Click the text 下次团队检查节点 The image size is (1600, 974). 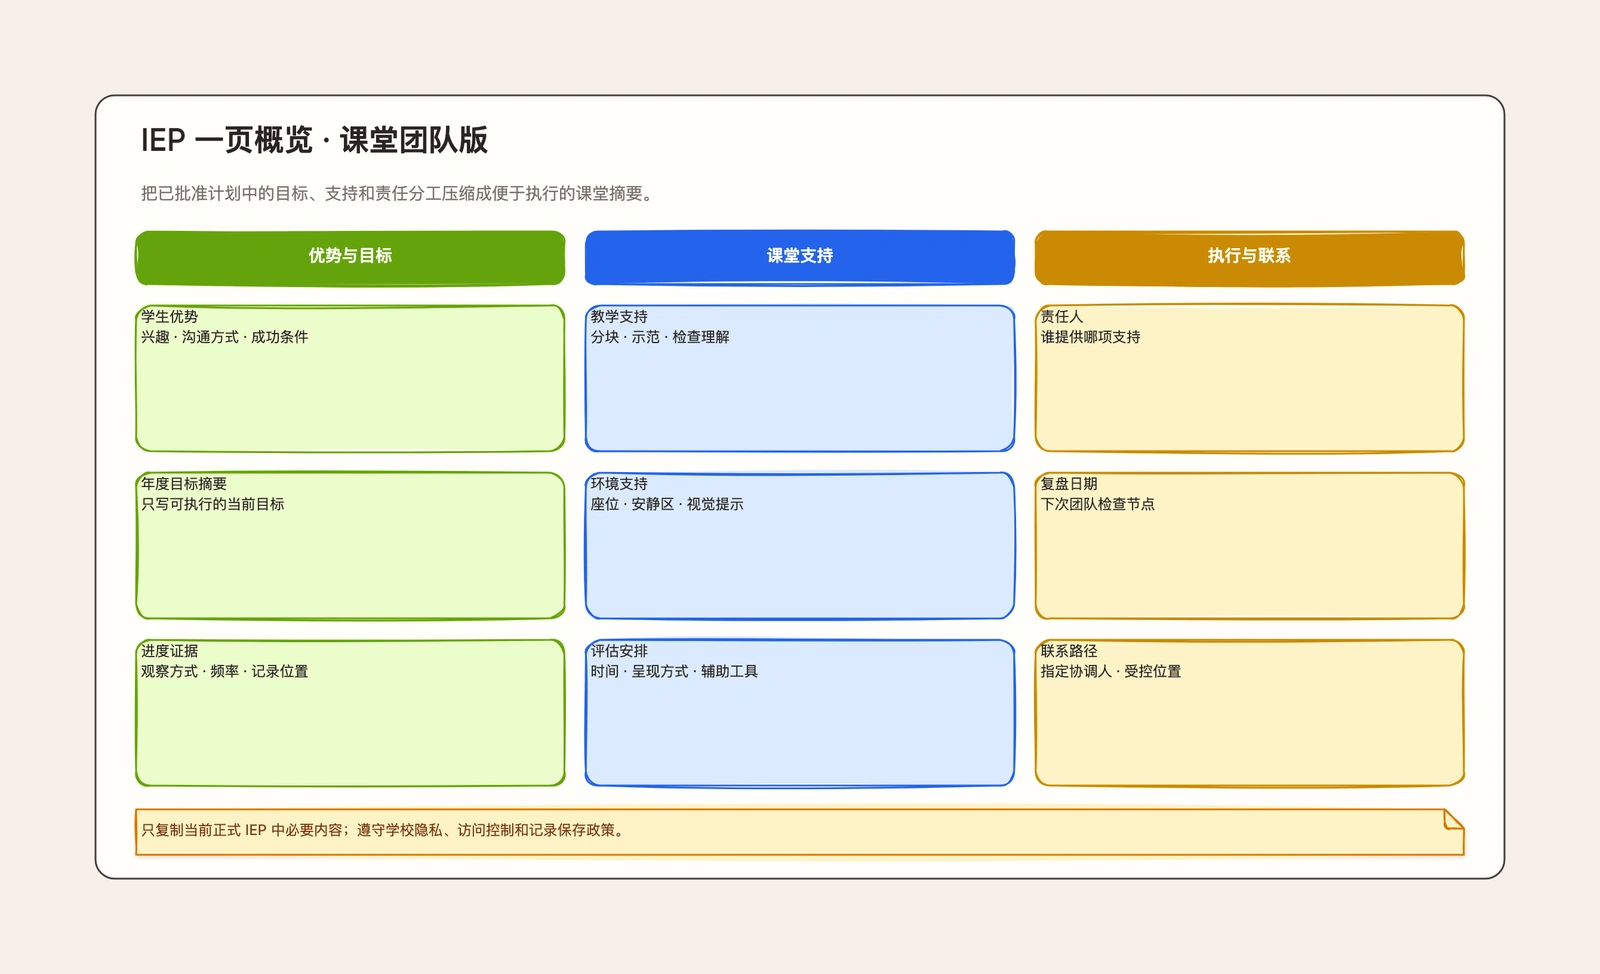pos(1097,504)
